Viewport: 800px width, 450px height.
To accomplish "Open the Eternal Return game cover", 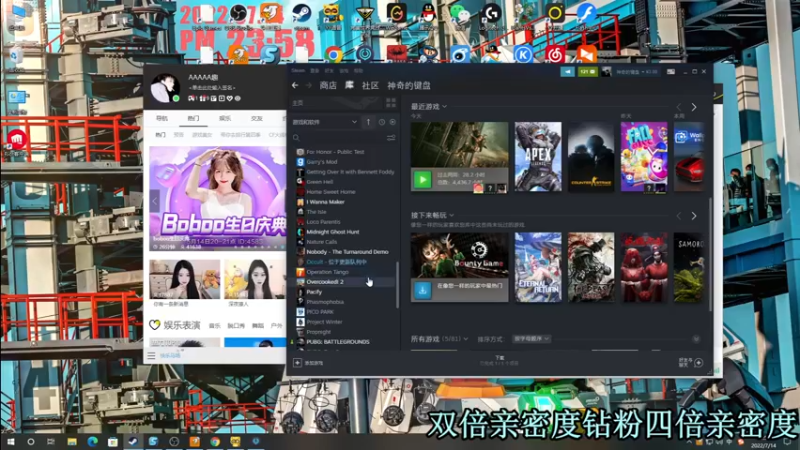I will tap(538, 267).
